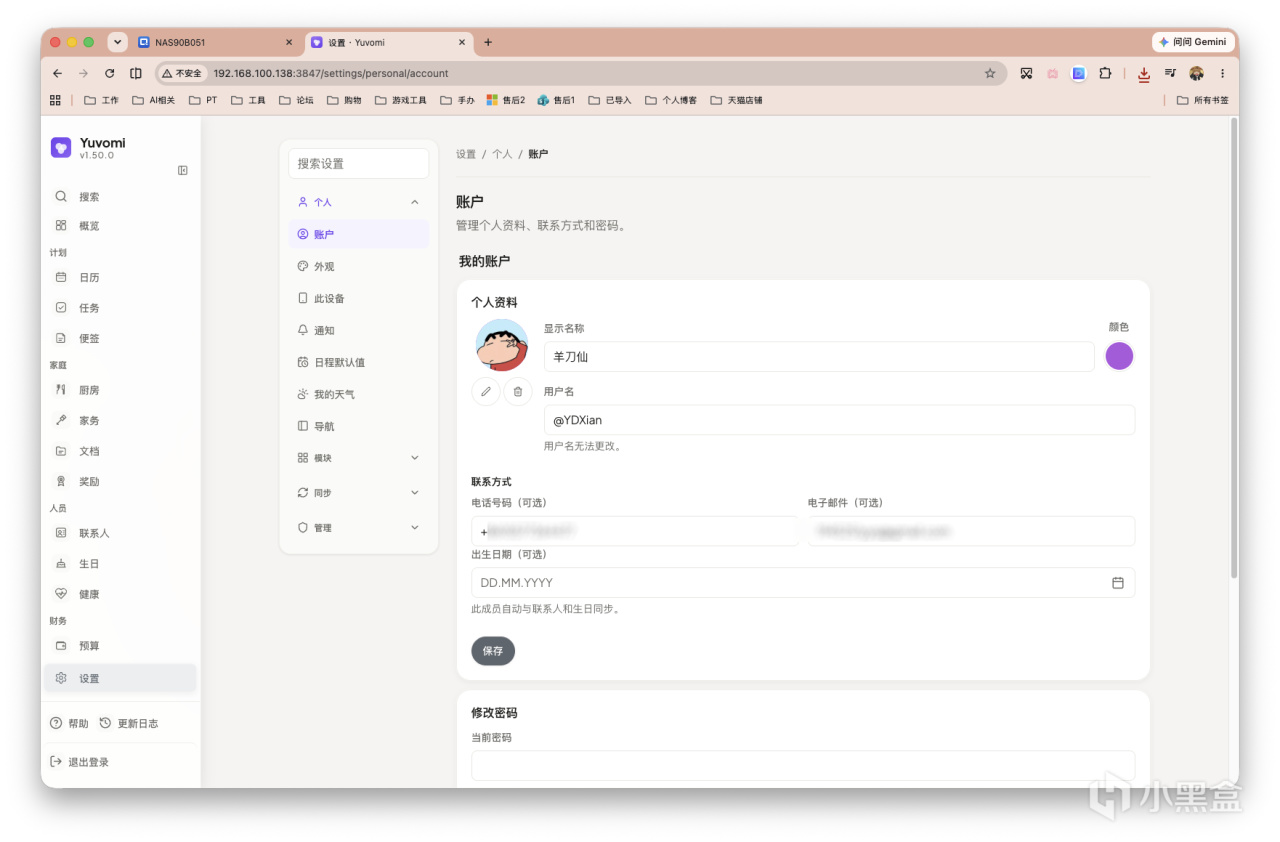Click 个人 in the breadcrumb
The height and width of the screenshot is (842, 1280).
coord(502,154)
